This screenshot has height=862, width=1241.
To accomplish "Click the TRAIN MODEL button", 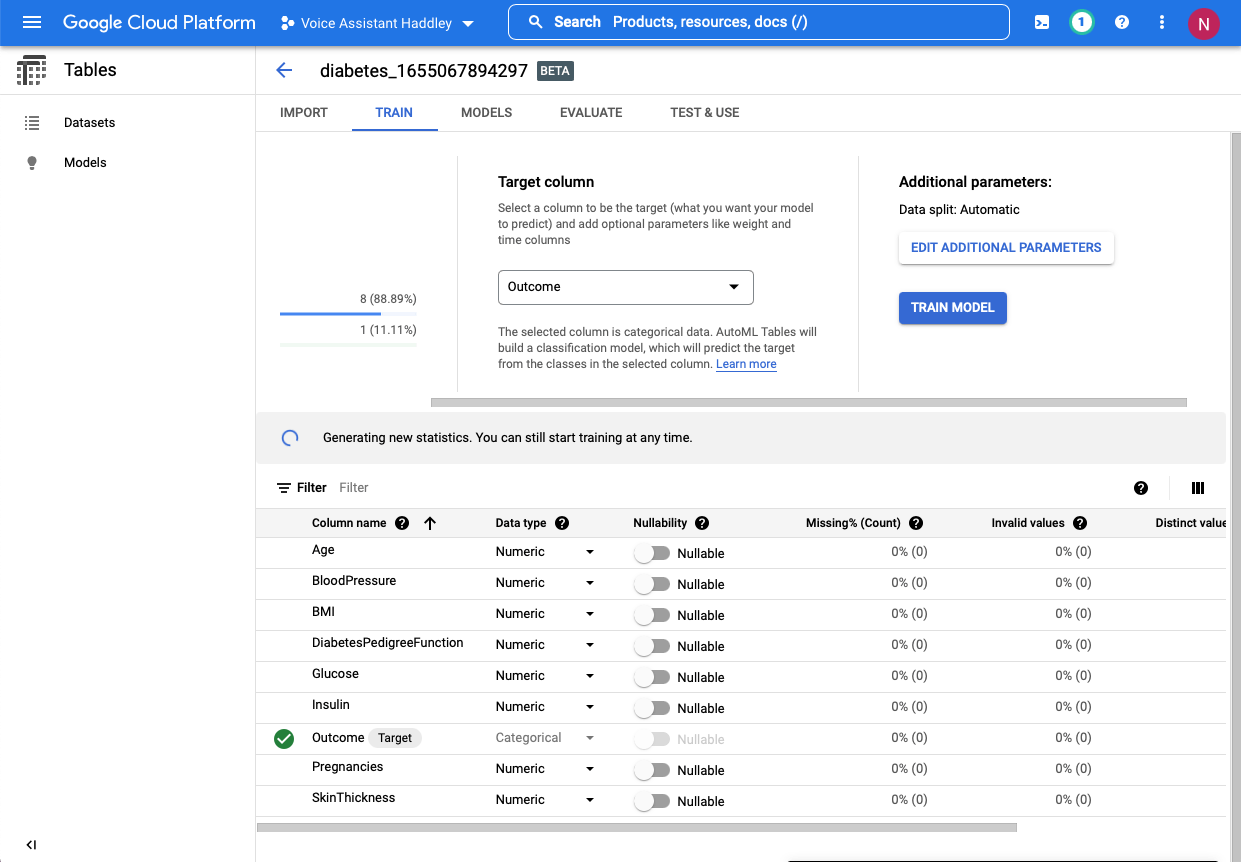I will click(952, 308).
